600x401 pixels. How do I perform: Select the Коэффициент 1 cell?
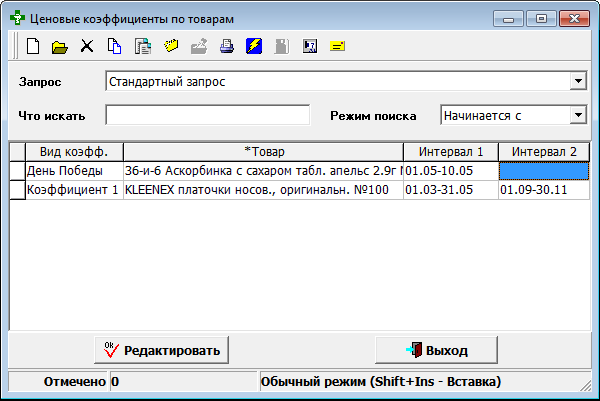click(74, 190)
